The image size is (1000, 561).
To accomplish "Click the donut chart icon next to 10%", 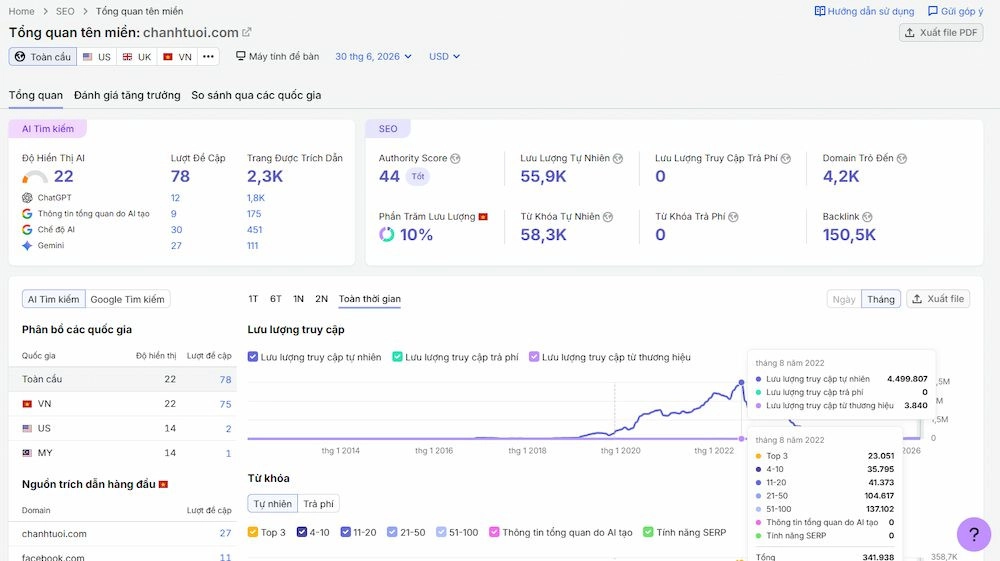I will (386, 235).
